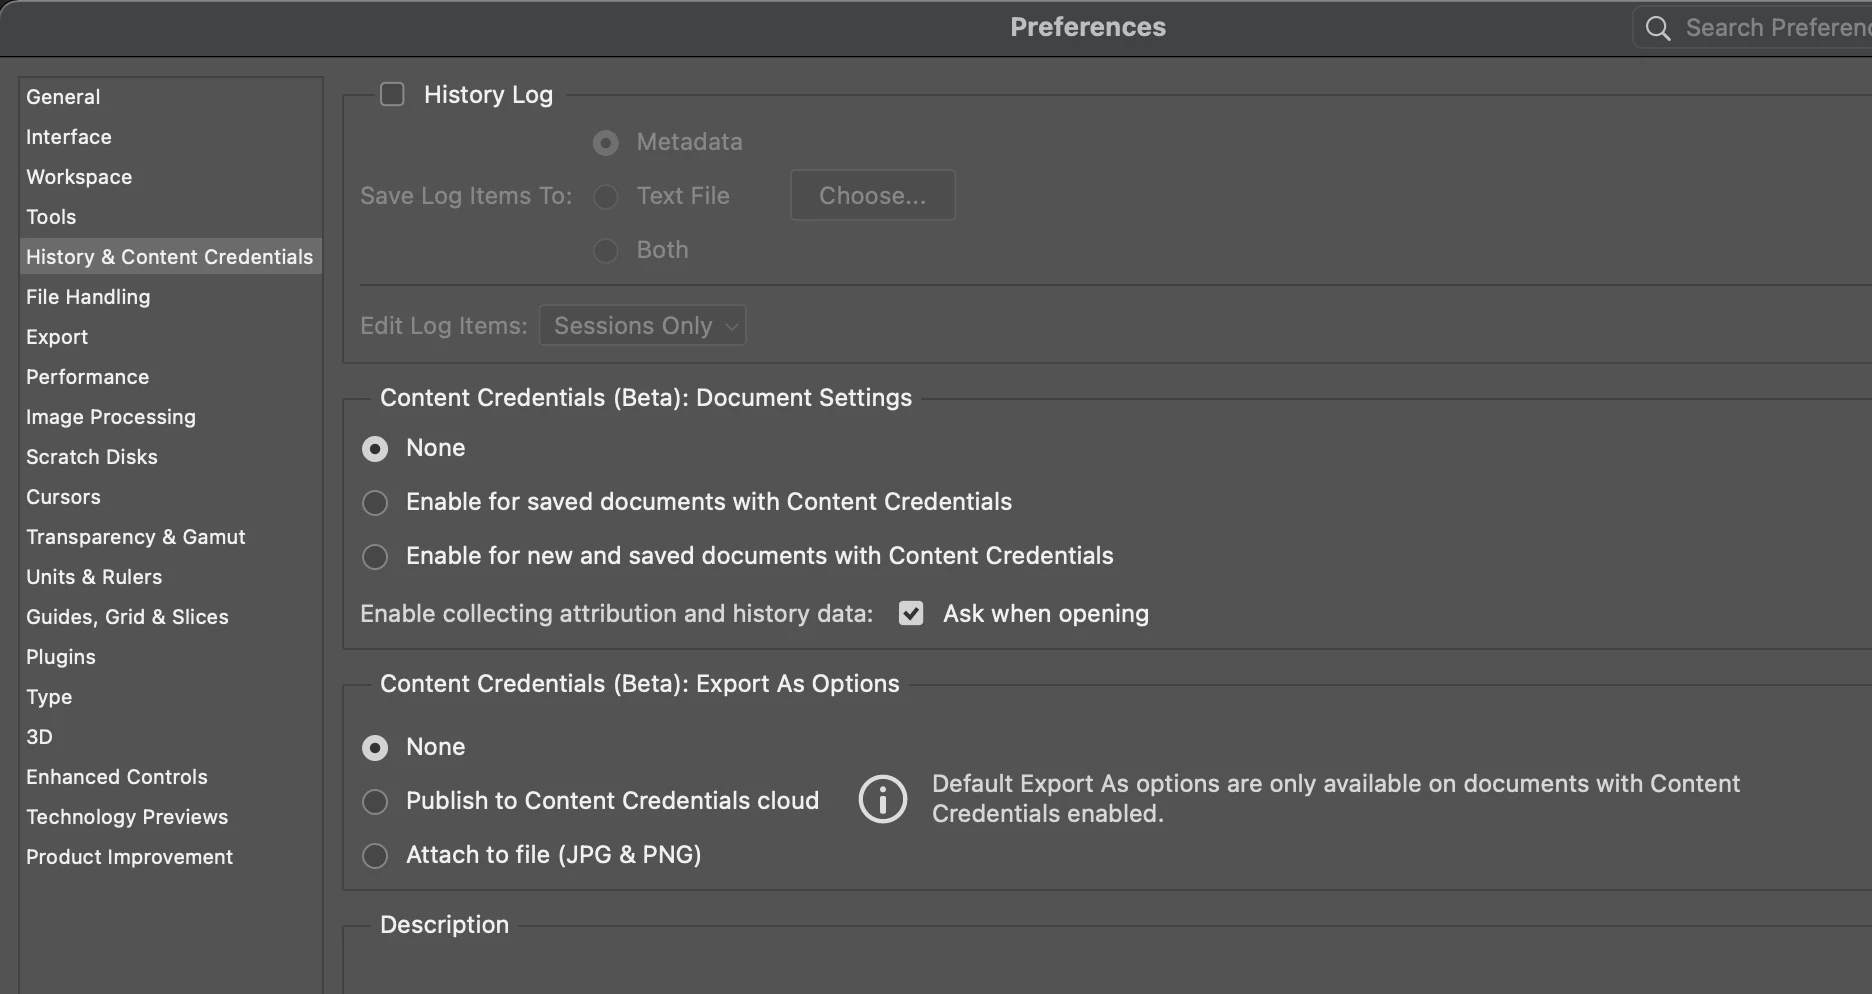Select Attach to file (JPG & PNG)
This screenshot has height=994, width=1872.
[375, 855]
